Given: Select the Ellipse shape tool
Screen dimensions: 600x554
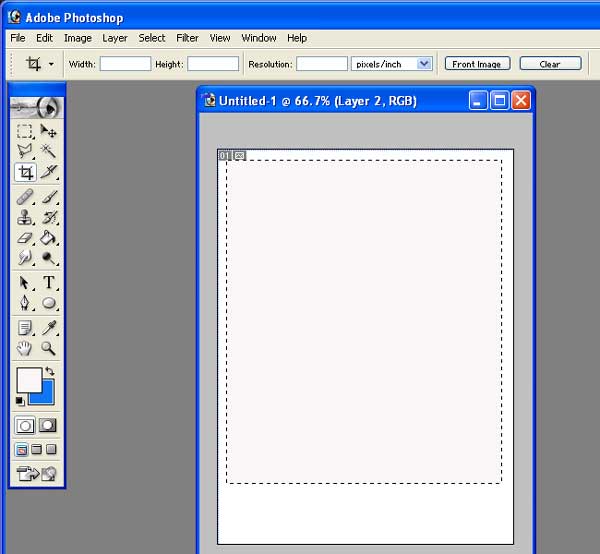Looking at the screenshot, I should click(49, 303).
